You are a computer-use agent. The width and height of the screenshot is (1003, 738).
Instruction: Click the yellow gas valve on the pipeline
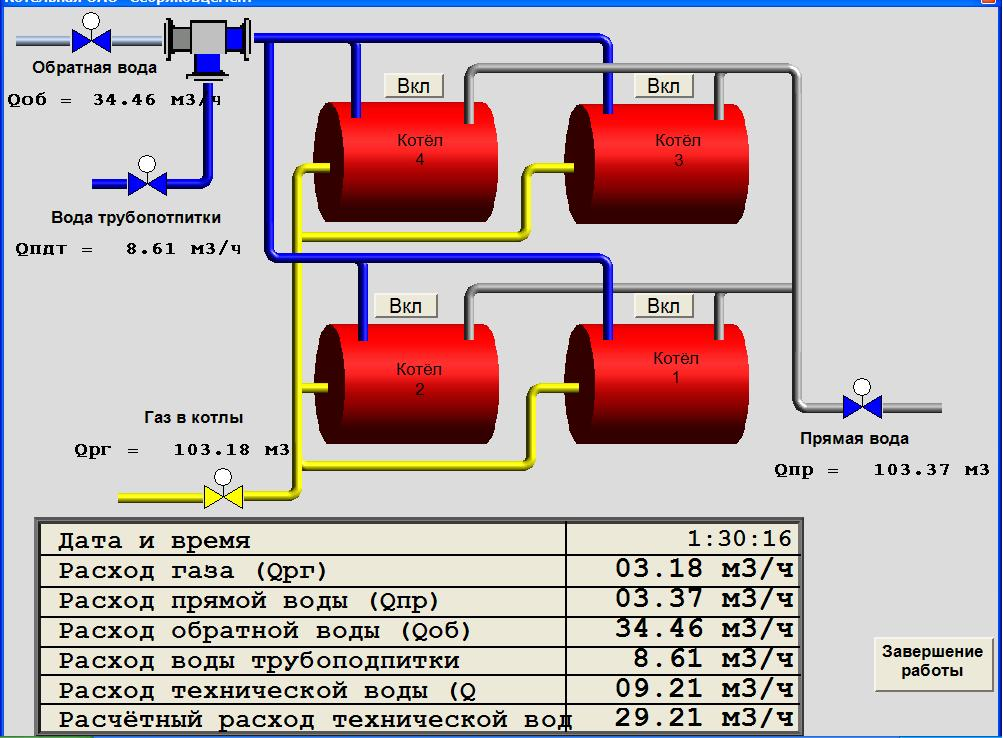pos(223,496)
